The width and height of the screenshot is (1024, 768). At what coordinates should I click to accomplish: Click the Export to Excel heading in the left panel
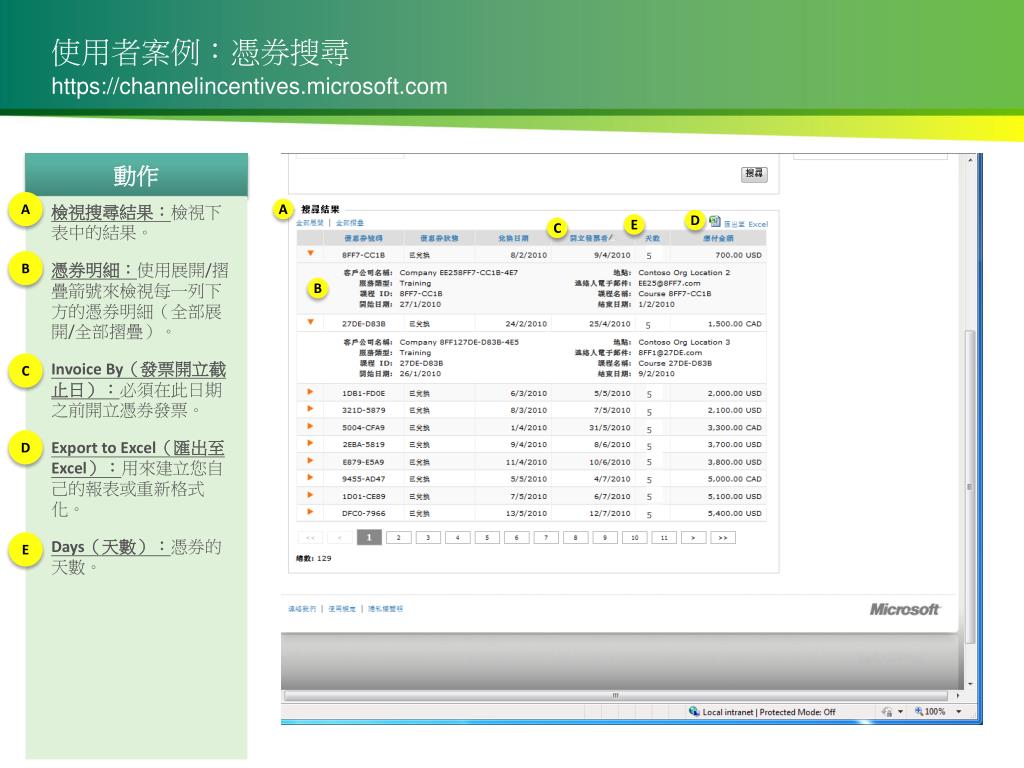pos(138,458)
